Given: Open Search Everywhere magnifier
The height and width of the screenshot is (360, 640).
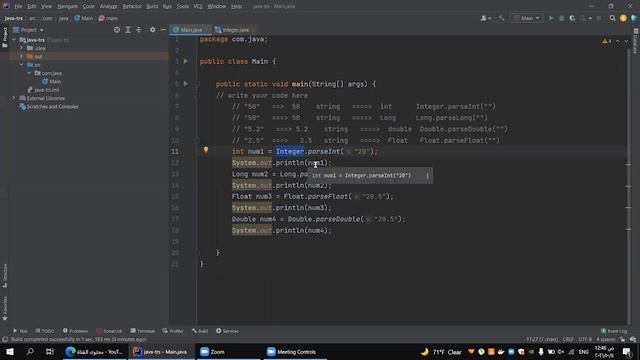Looking at the screenshot, I should [612, 18].
